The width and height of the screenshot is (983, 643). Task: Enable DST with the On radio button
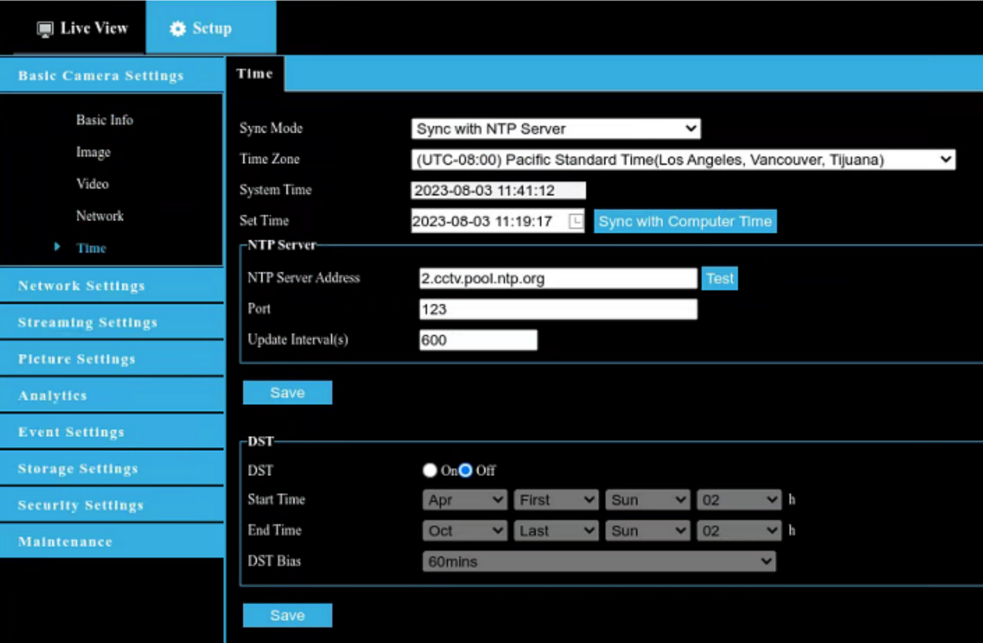pyautogui.click(x=429, y=470)
